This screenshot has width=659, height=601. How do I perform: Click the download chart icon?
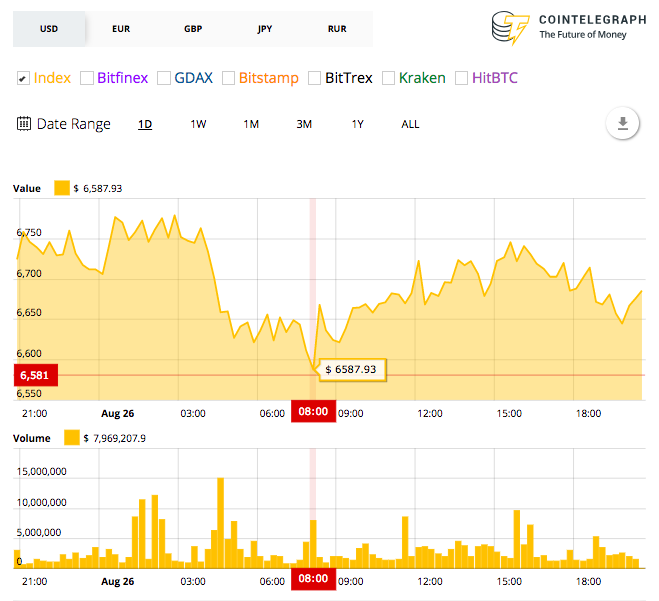[x=622, y=124]
